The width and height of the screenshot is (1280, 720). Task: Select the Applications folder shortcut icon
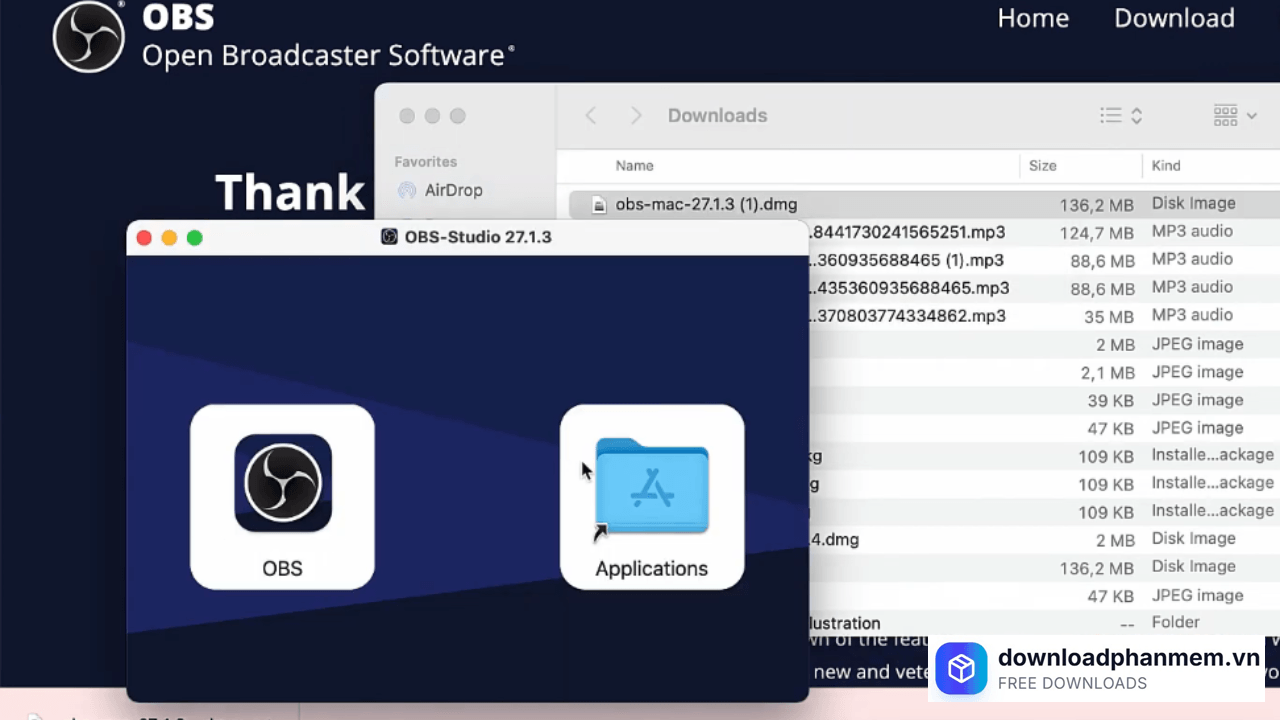click(652, 487)
